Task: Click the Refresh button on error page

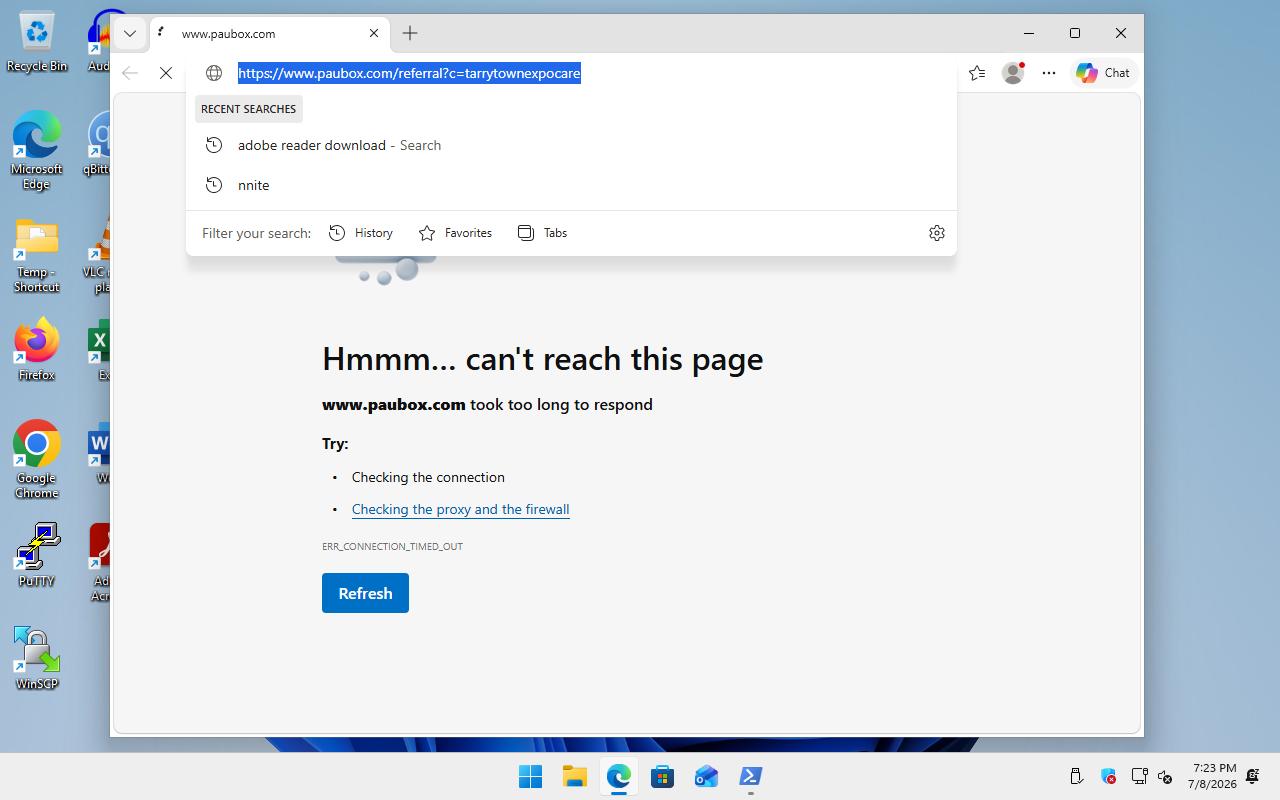Action: pyautogui.click(x=365, y=593)
